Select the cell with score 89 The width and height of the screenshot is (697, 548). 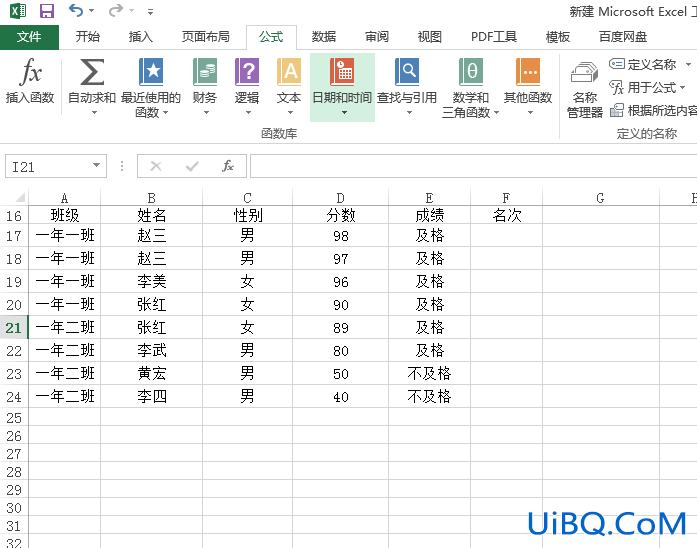coord(340,328)
